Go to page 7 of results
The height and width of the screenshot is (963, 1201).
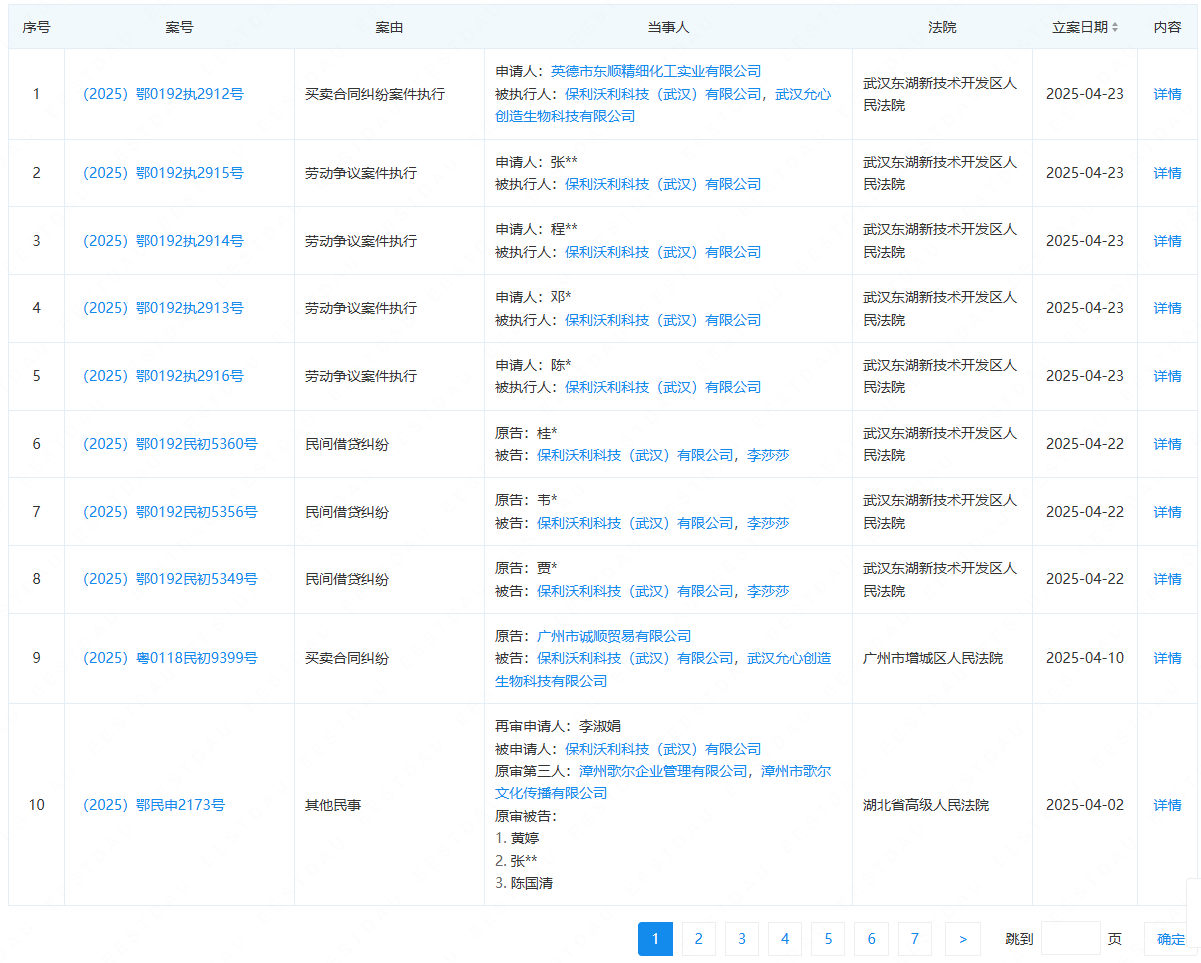coord(914,939)
